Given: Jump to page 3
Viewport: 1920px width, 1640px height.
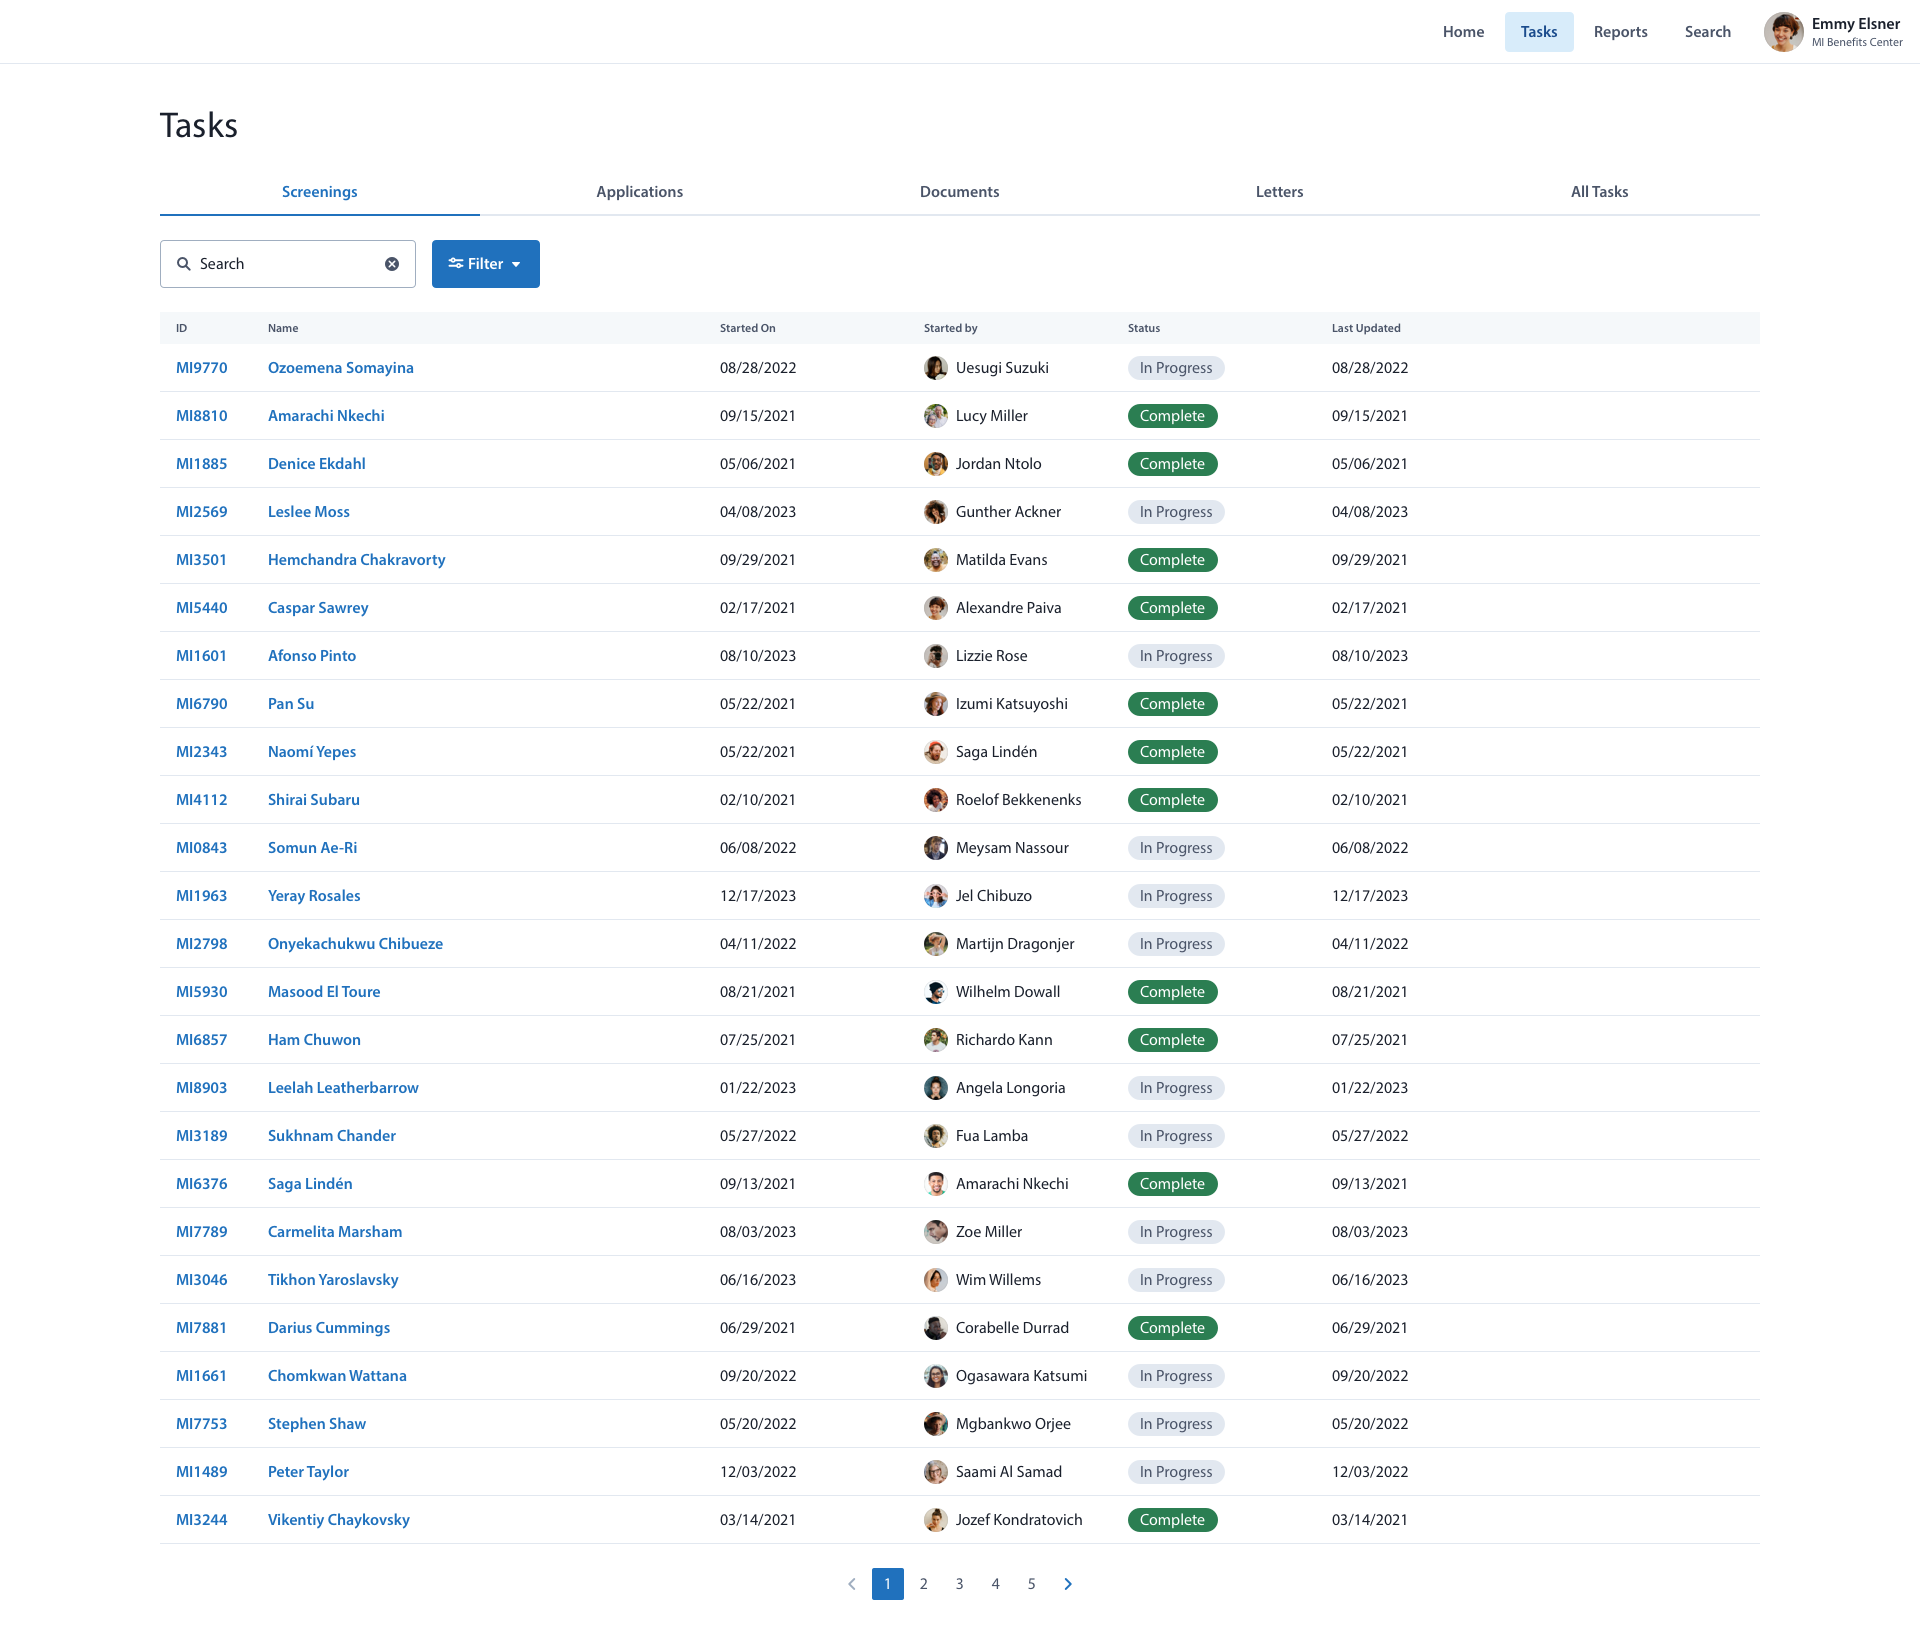Looking at the screenshot, I should pos(959,1584).
